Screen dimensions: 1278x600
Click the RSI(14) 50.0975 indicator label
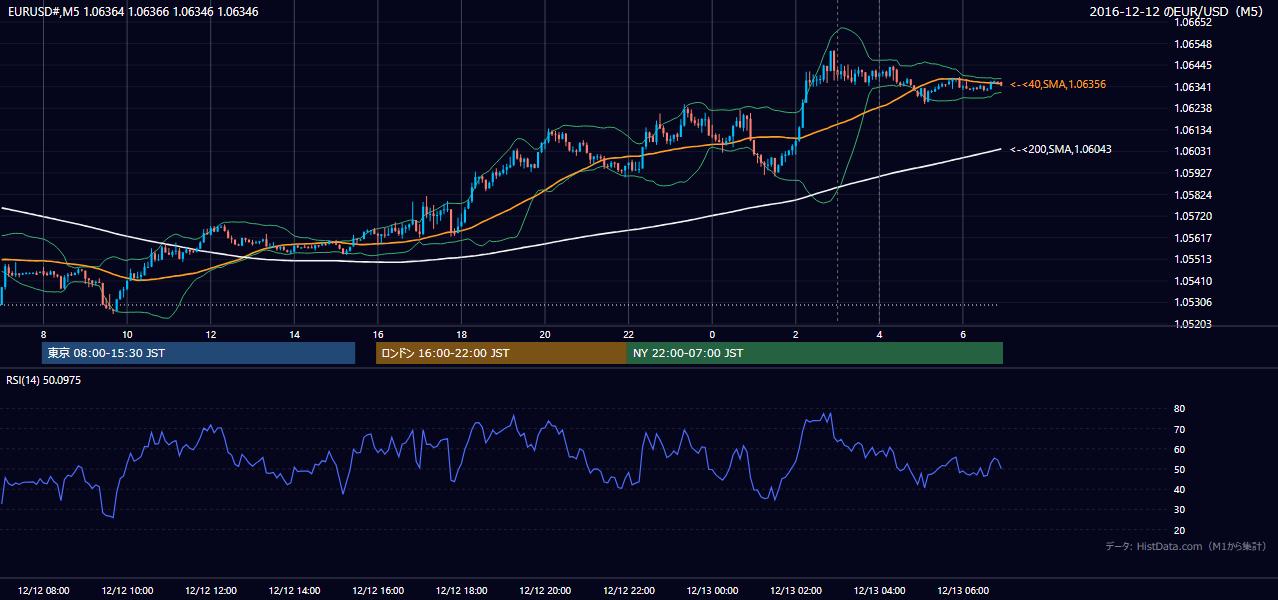click(44, 380)
